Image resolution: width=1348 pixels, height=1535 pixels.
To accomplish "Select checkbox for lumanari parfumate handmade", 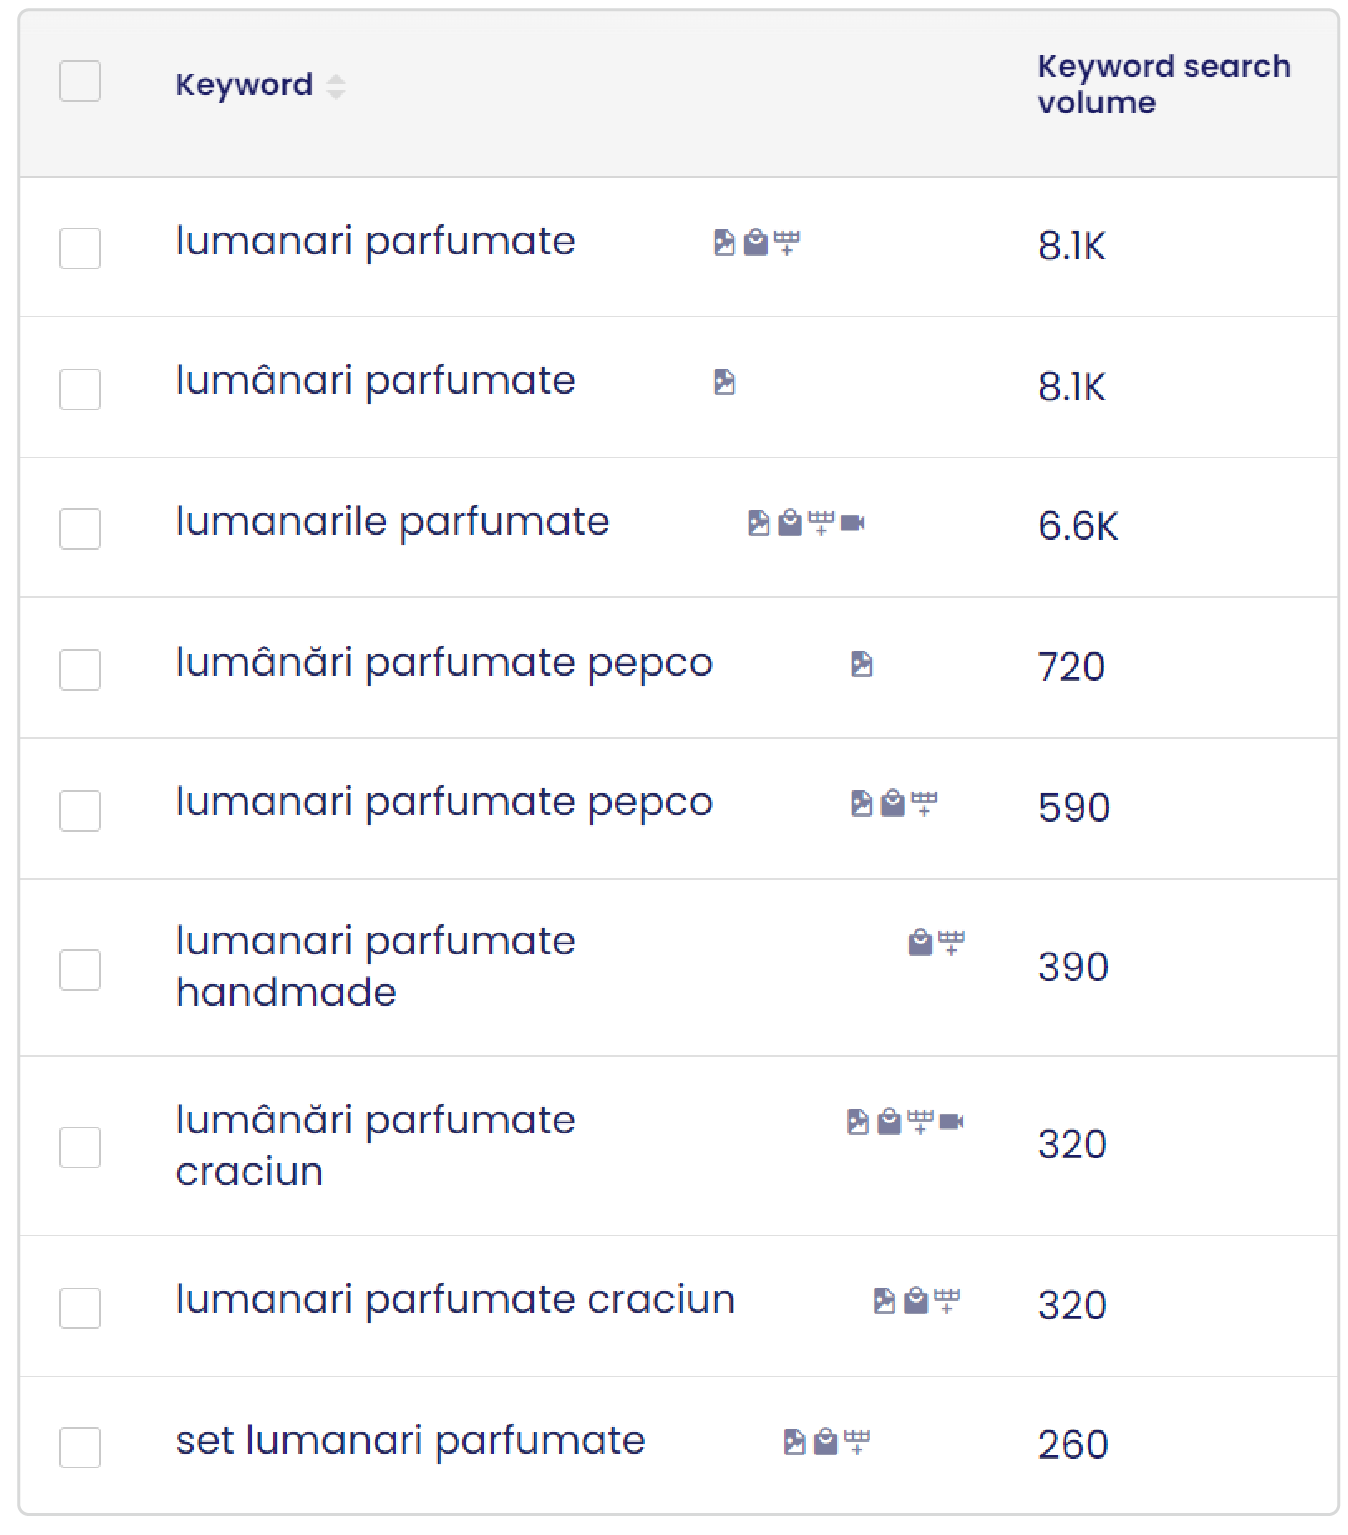I will point(80,970).
